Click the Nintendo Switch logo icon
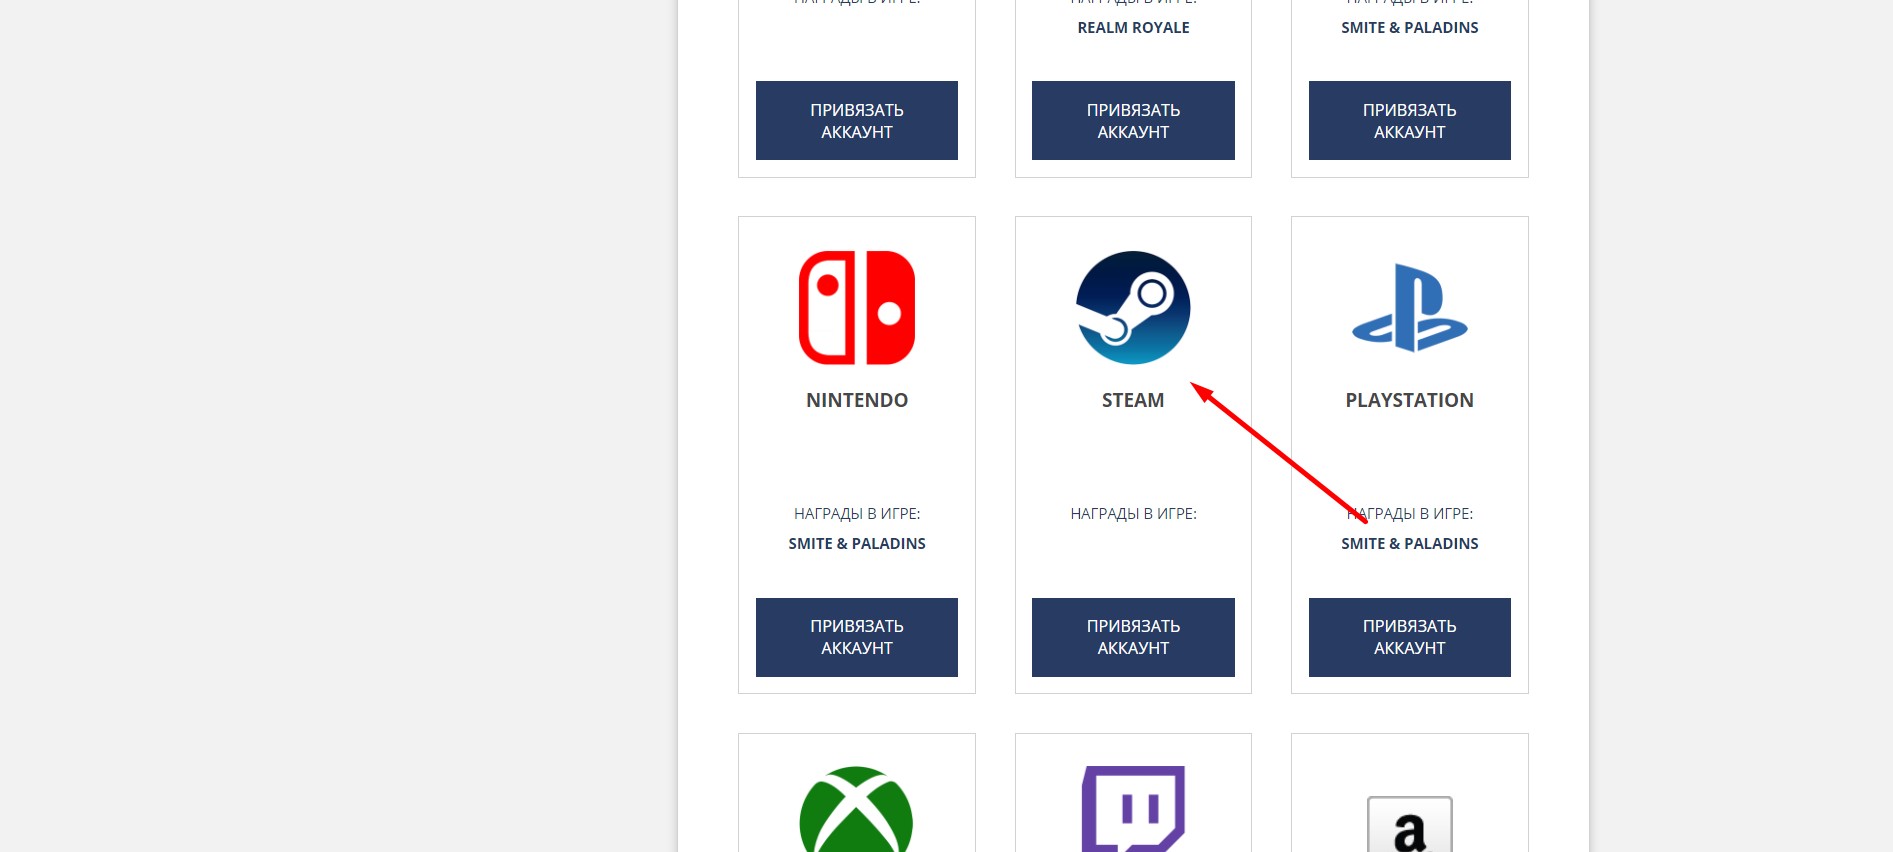Viewport: 1893px width, 852px height. click(857, 308)
